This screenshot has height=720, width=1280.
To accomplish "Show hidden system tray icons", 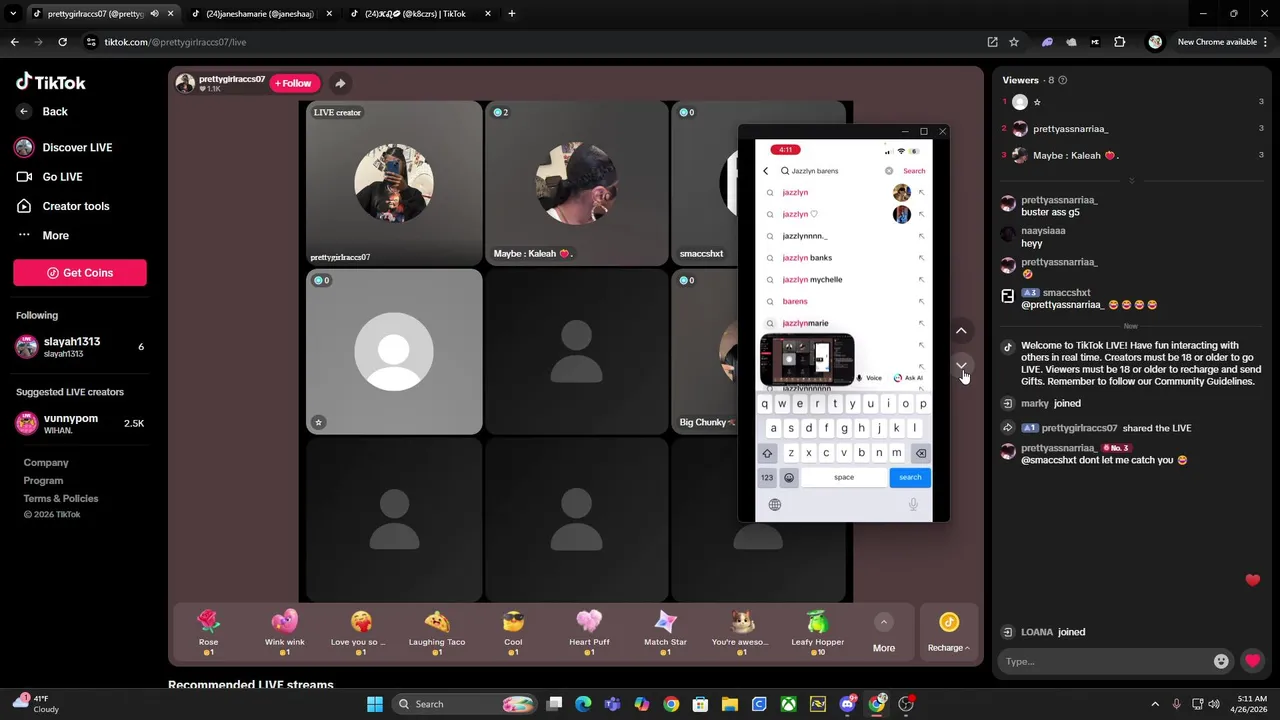I will 1155,704.
